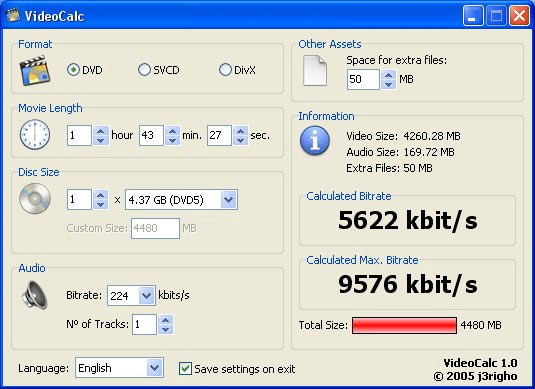Increase number of audio tracks
This screenshot has height=389, width=535.
tap(165, 320)
